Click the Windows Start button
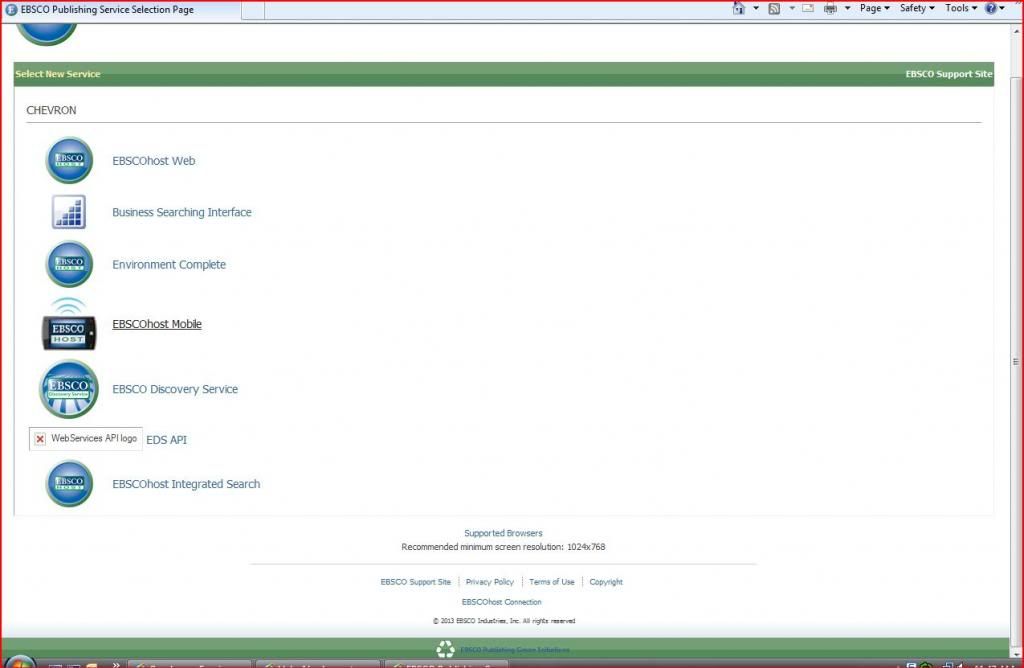 tap(20, 662)
